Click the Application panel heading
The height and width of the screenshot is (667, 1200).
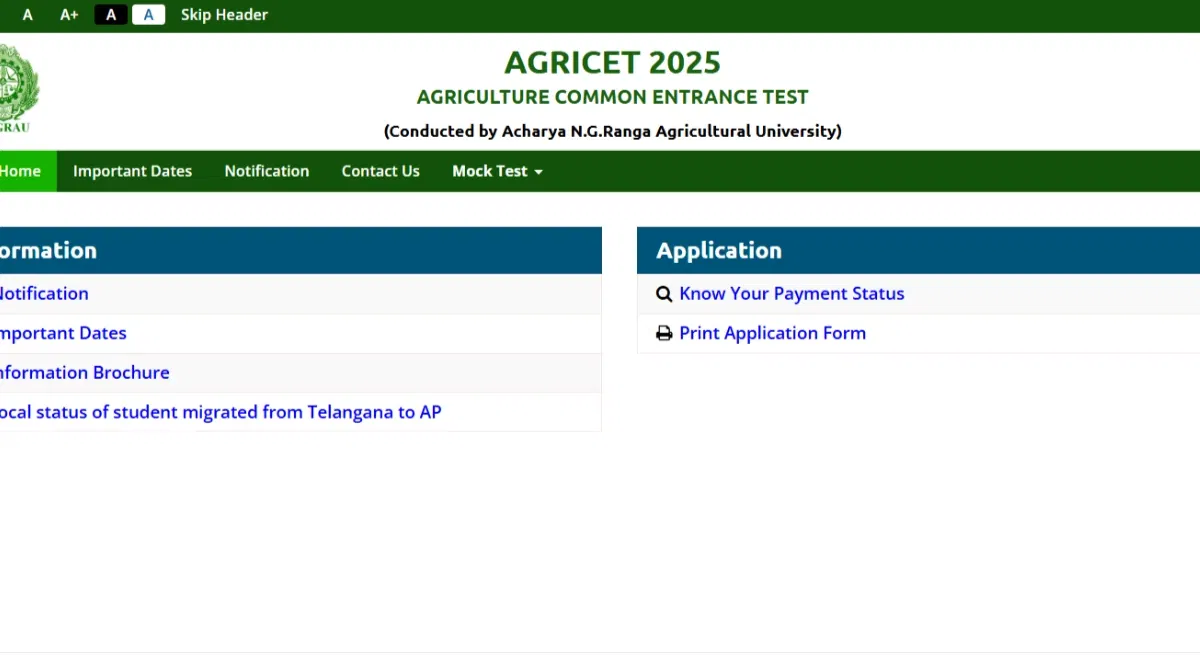[x=918, y=251]
